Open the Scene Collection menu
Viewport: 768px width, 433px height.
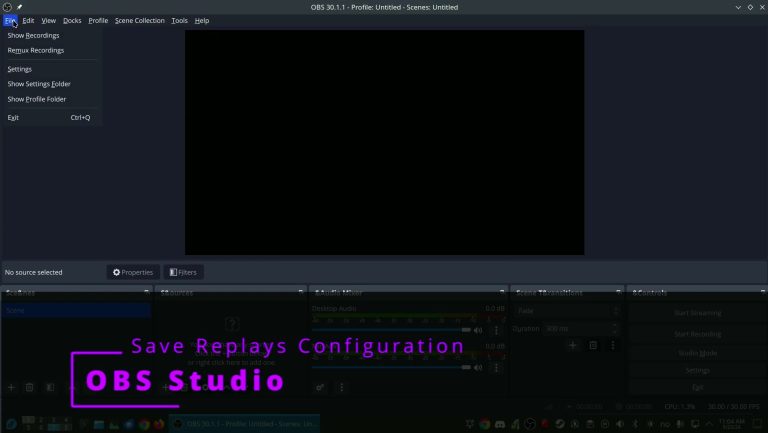[x=140, y=21]
